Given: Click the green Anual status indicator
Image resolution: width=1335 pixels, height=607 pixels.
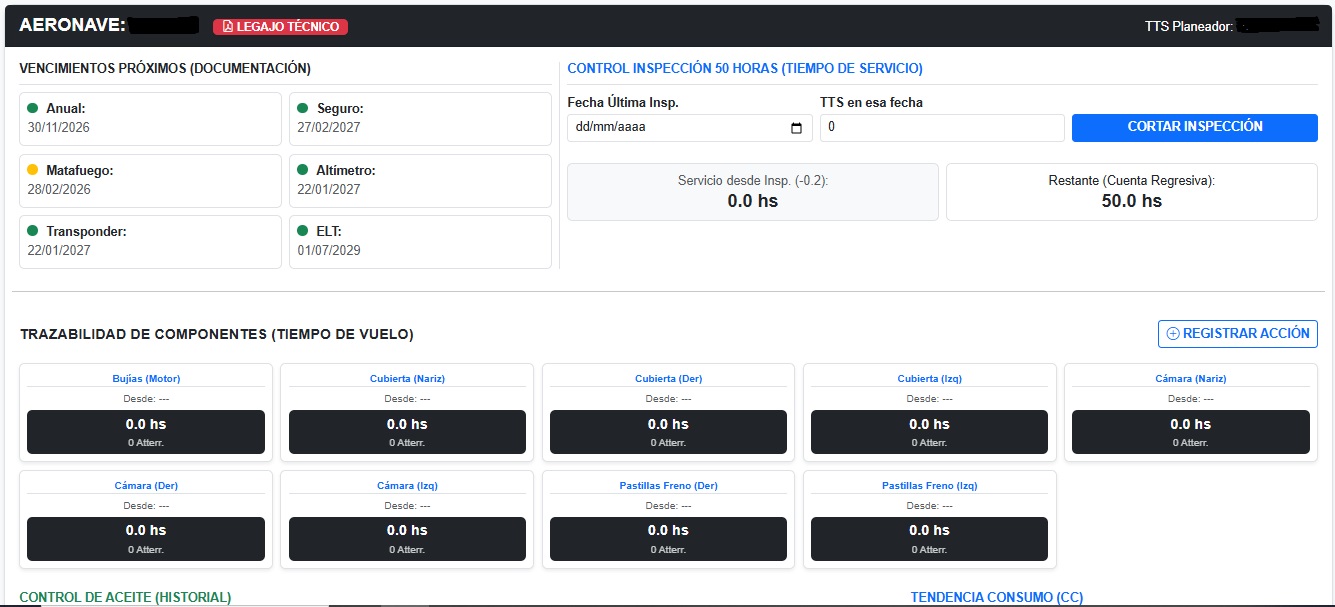Looking at the screenshot, I should point(33,108).
